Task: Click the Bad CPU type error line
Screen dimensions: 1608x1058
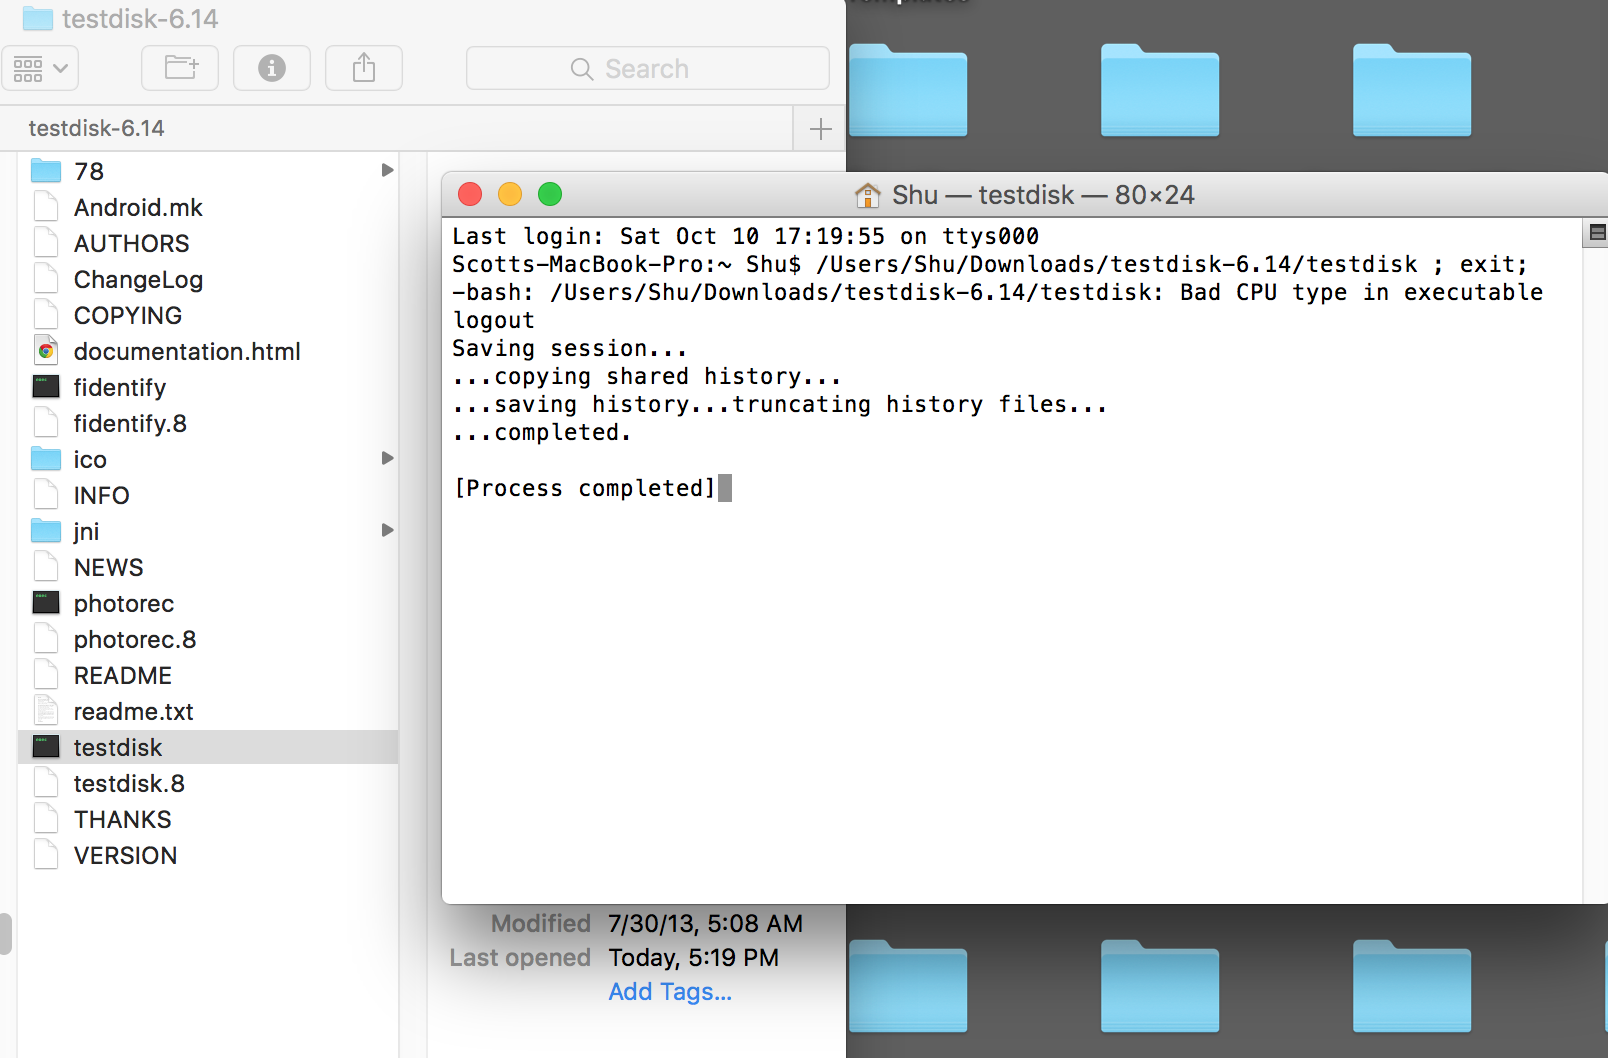Action: click(997, 293)
